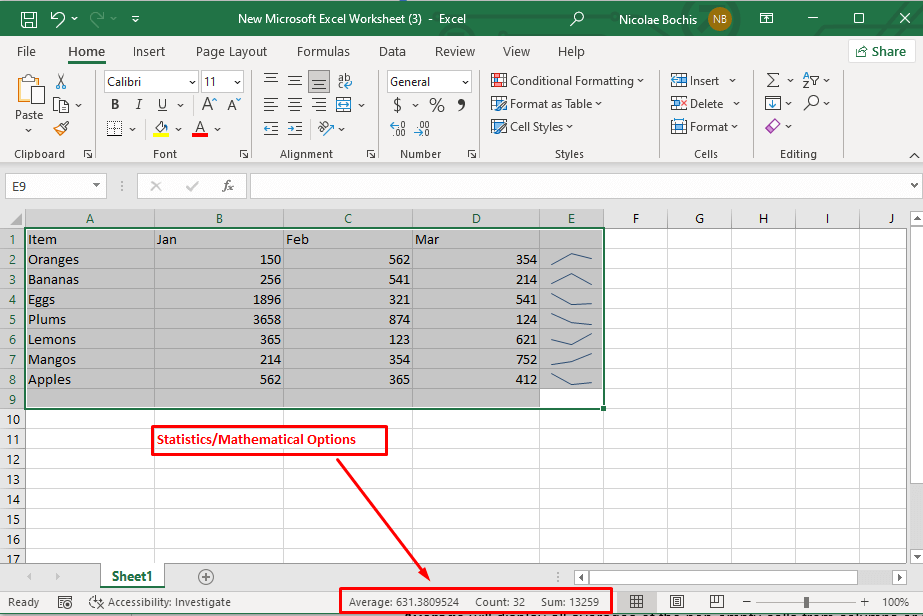Click the Insert Function fx icon
923x616 pixels.
[x=228, y=186]
